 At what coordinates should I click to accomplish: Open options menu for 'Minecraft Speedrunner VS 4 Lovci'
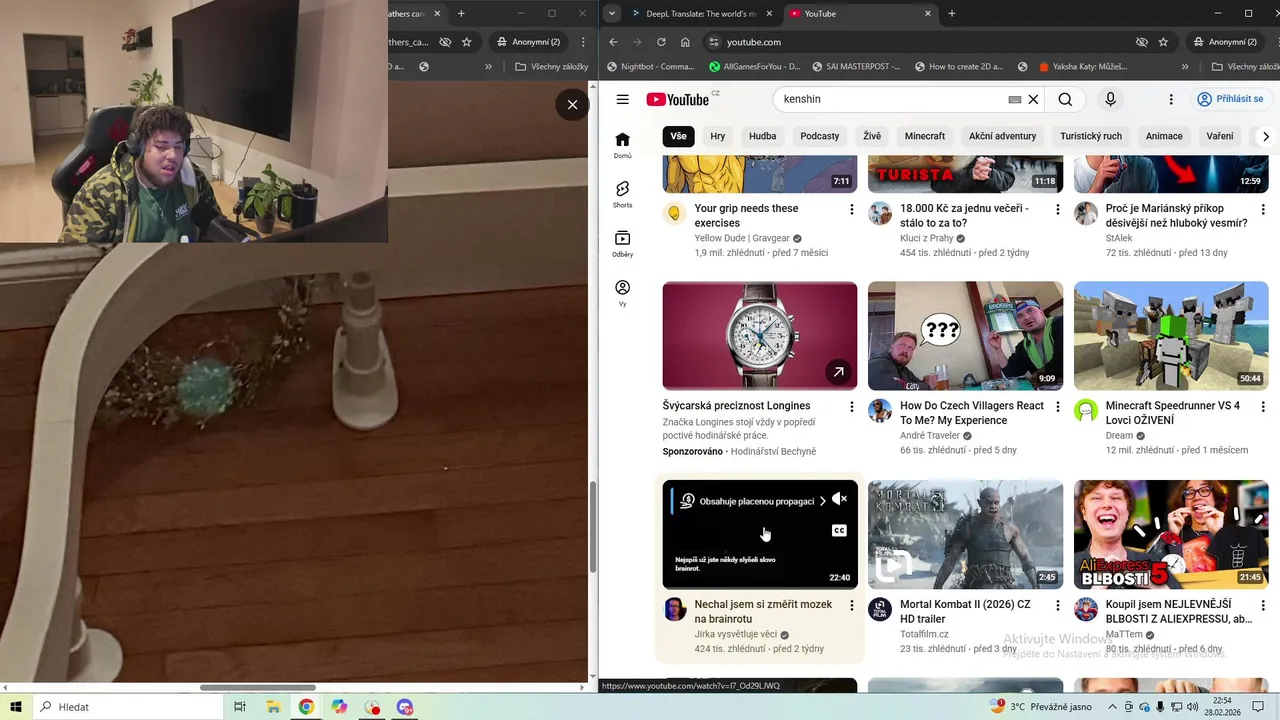(1263, 407)
